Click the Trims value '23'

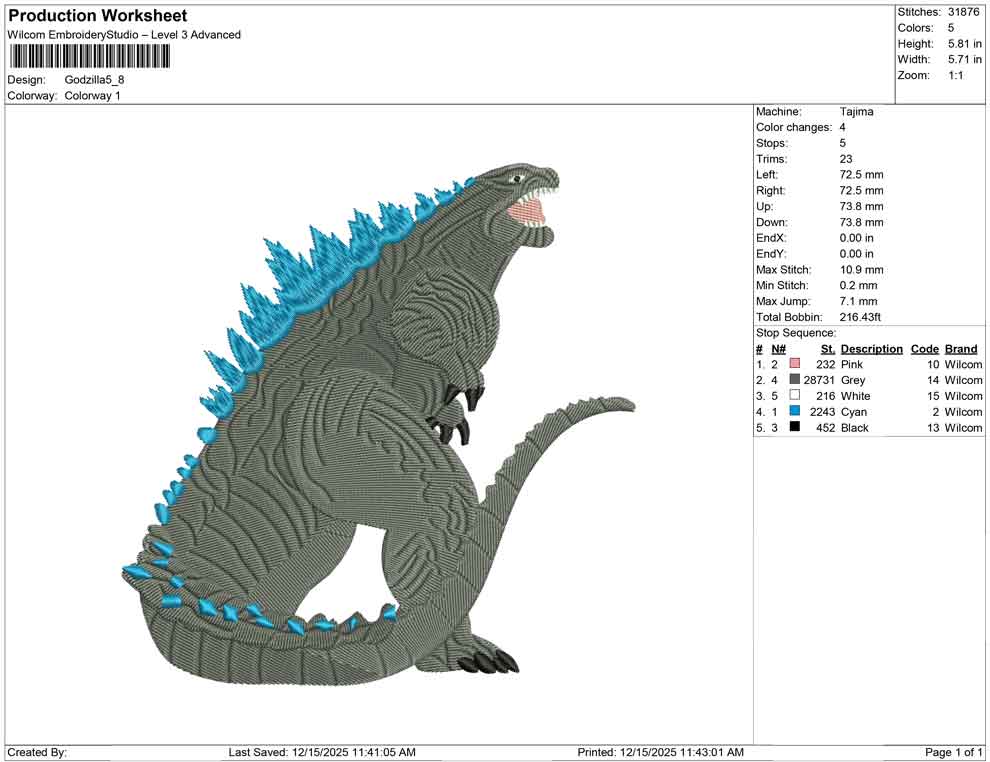(846, 159)
